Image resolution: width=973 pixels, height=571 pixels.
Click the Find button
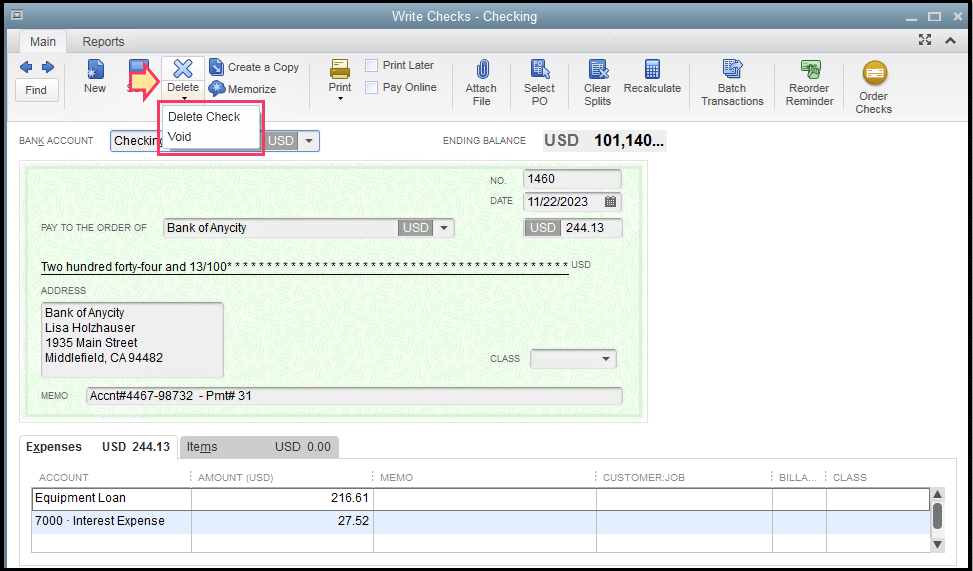[x=36, y=90]
